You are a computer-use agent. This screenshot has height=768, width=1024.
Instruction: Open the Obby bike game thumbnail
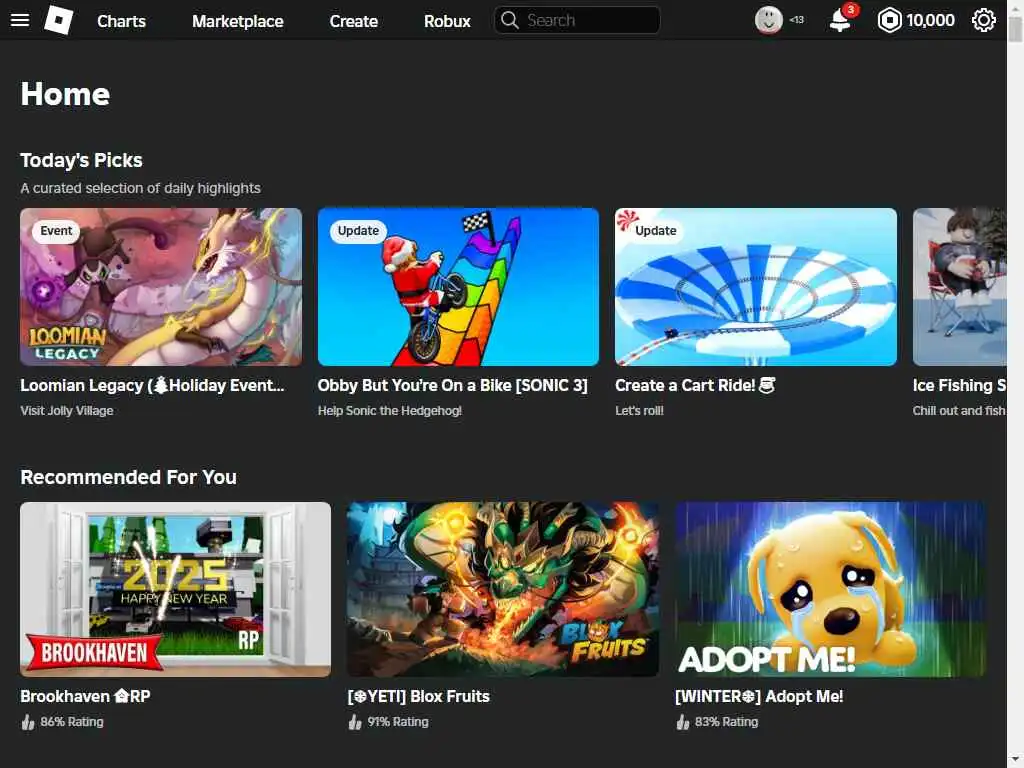458,287
